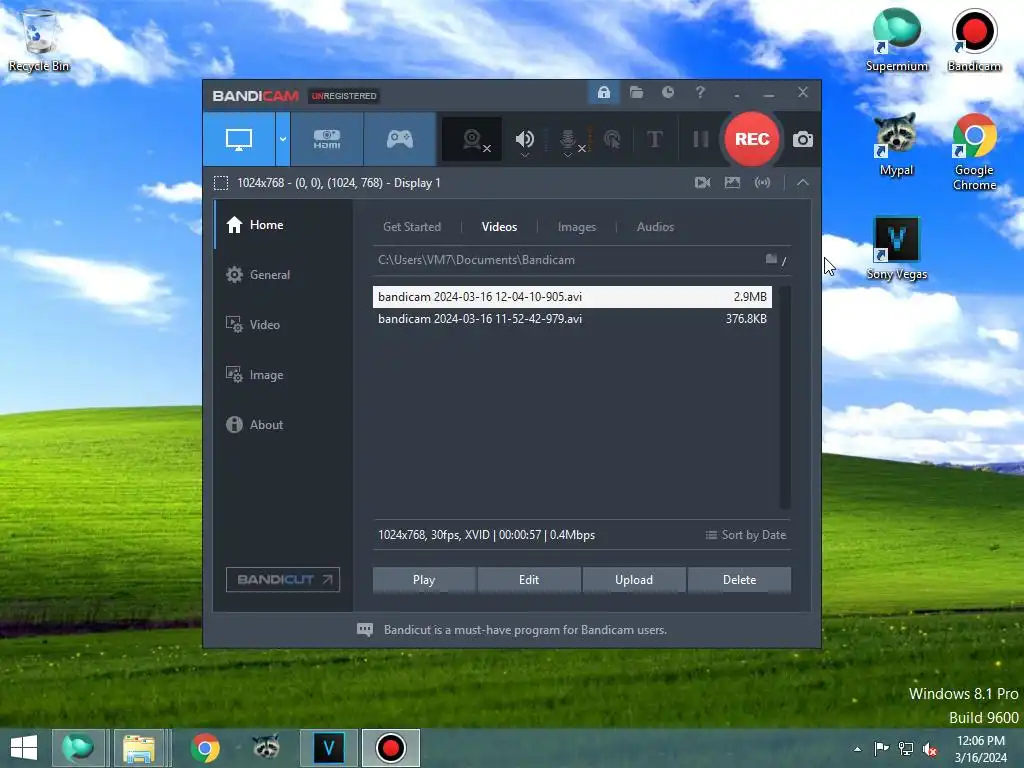Select screen recording mode in Bandicam
This screenshot has height=768, width=1024.
239,139
